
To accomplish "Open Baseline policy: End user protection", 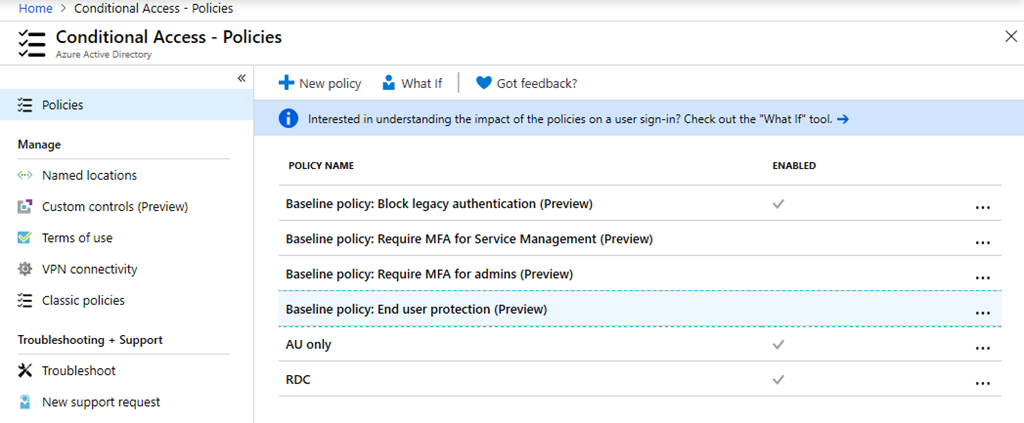I will click(x=418, y=309).
